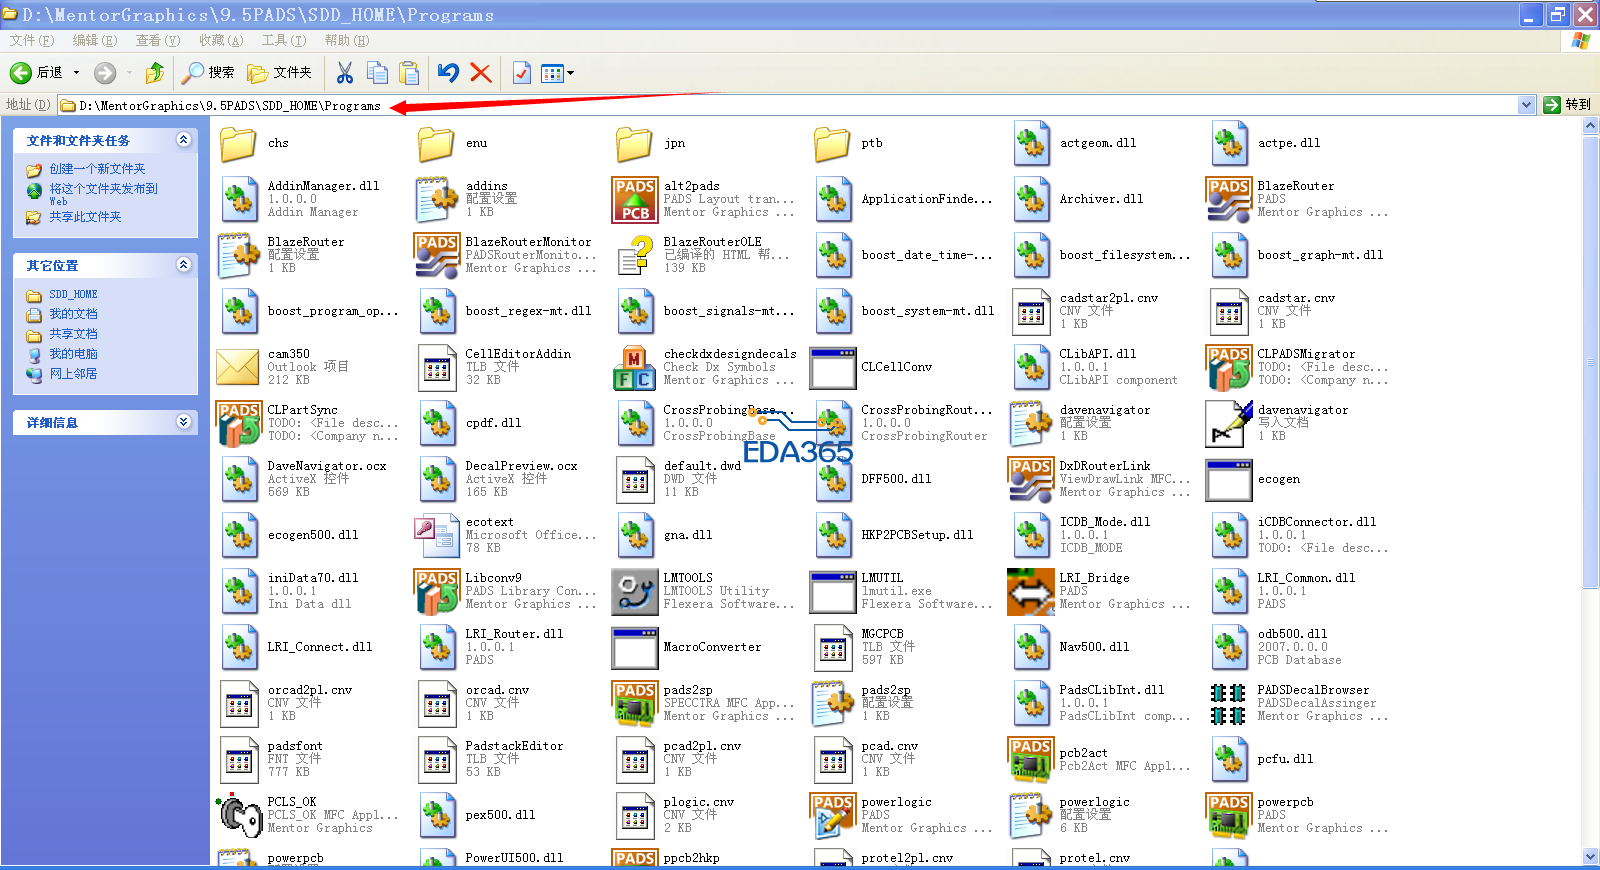
Task: Select the pads2sp SPECCTRA application icon
Action: click(x=634, y=703)
